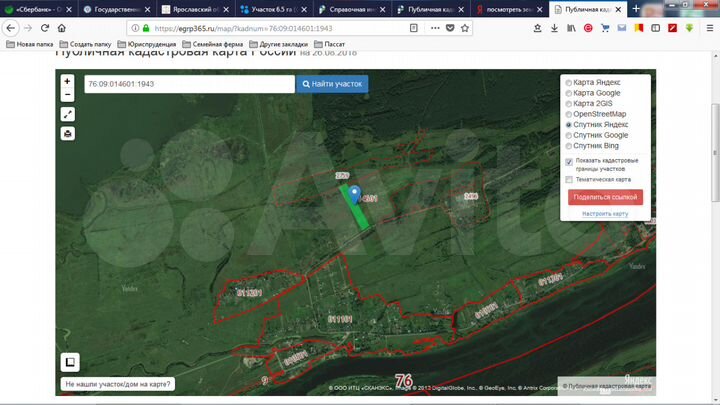Click the cadastral number search field
The image size is (720, 405).
188,84
